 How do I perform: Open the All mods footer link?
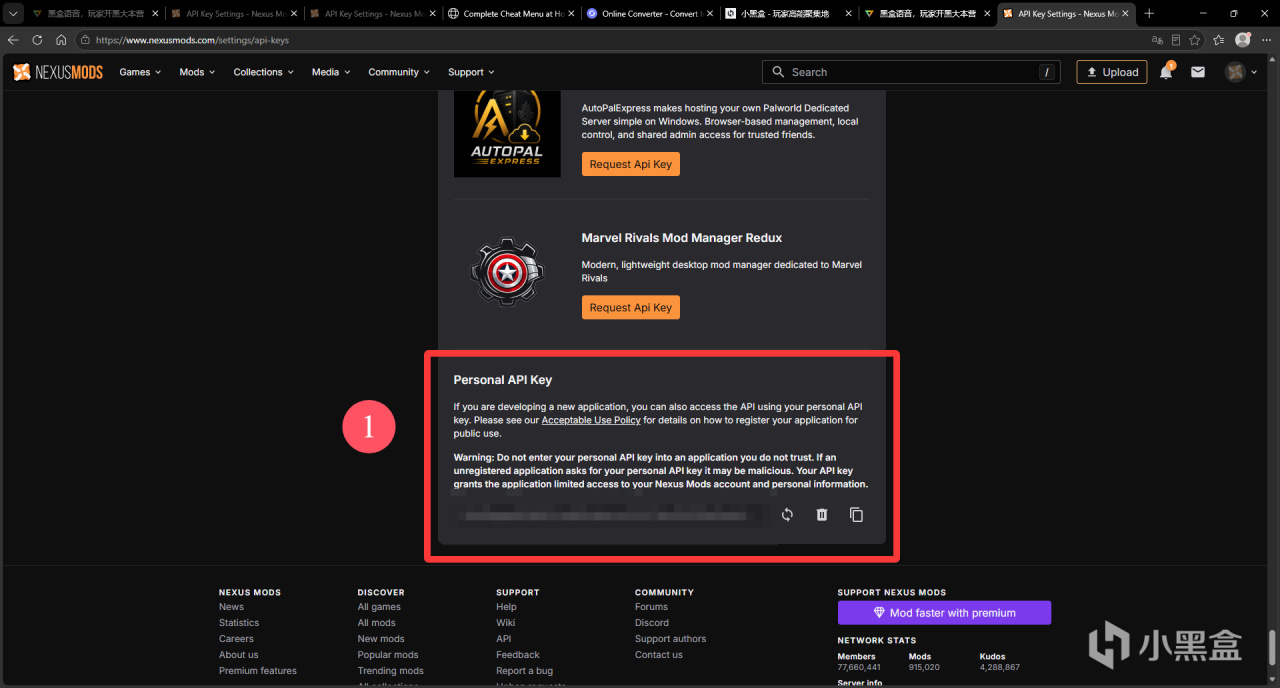coord(377,622)
